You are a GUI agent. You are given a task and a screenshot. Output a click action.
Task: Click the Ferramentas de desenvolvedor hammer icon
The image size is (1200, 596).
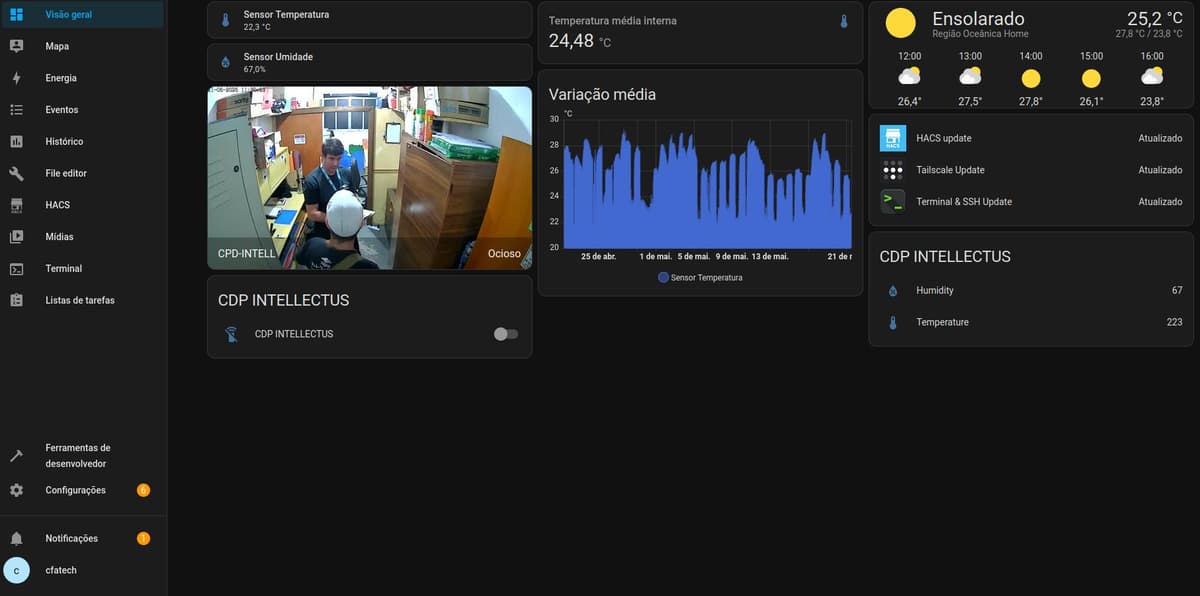tap(16, 456)
